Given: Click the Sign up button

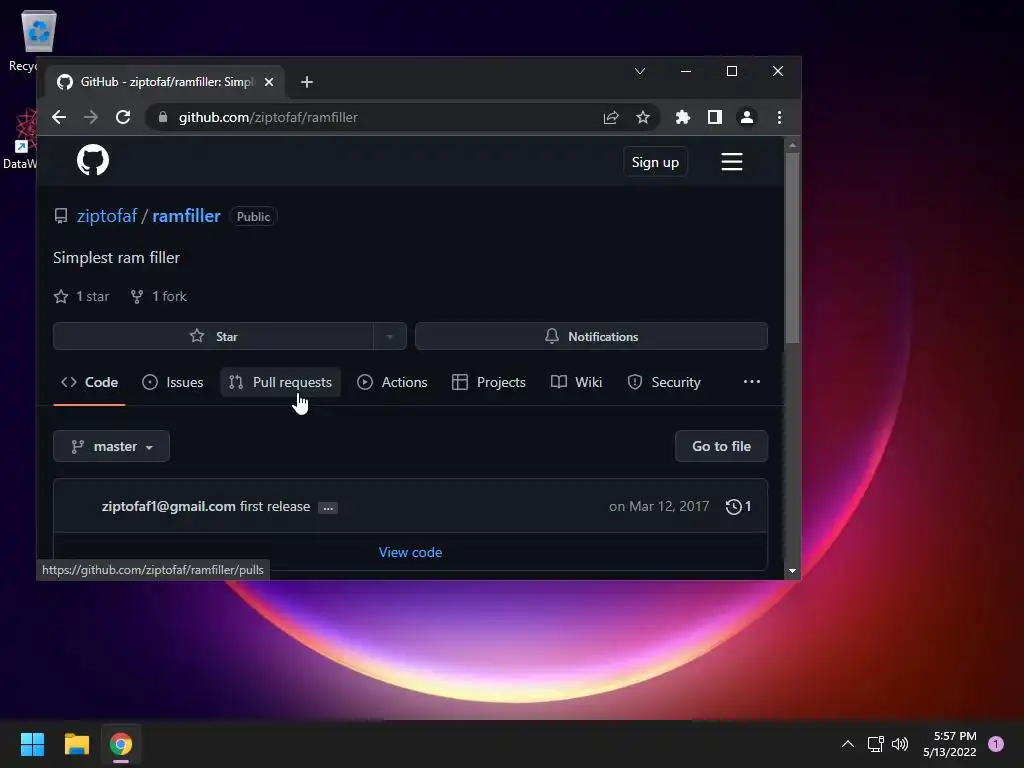Looking at the screenshot, I should click(x=655, y=163).
